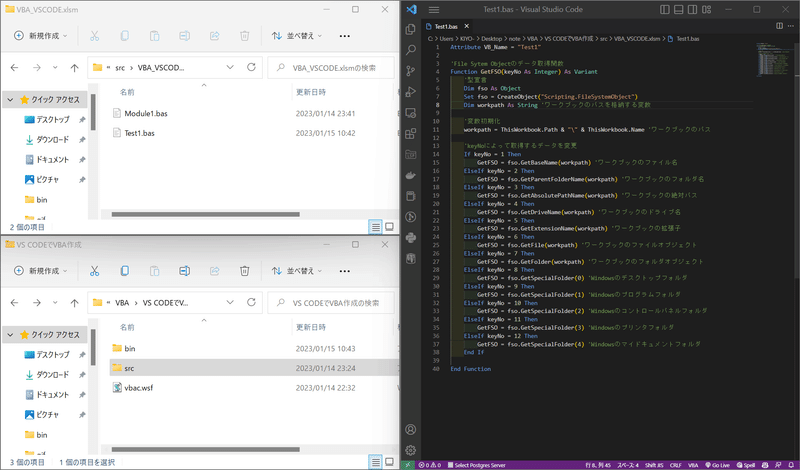Open the Manage gear in VS Code
Screen dimensions: 800x470
[x=410, y=450]
